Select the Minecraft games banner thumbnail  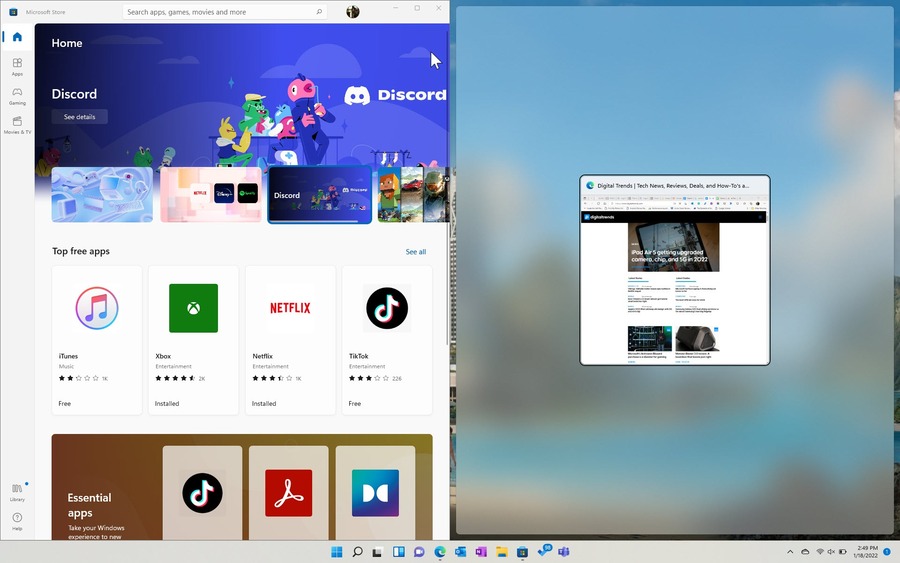click(413, 195)
